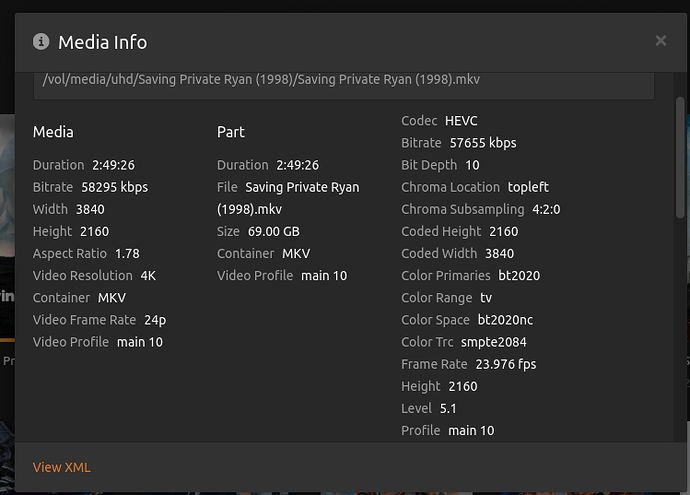Close the Media Info dialog
Image resolution: width=690 pixels, height=495 pixels.
coord(660,41)
